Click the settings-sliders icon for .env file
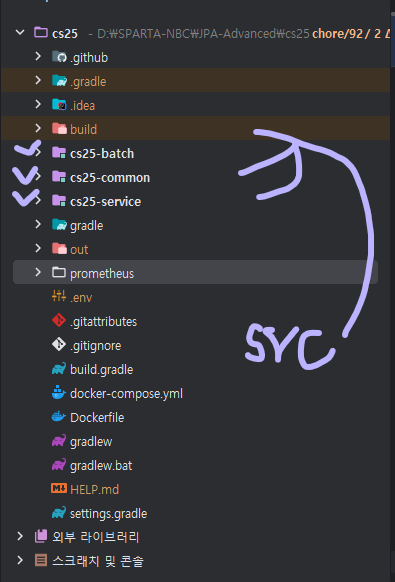 tap(59, 297)
